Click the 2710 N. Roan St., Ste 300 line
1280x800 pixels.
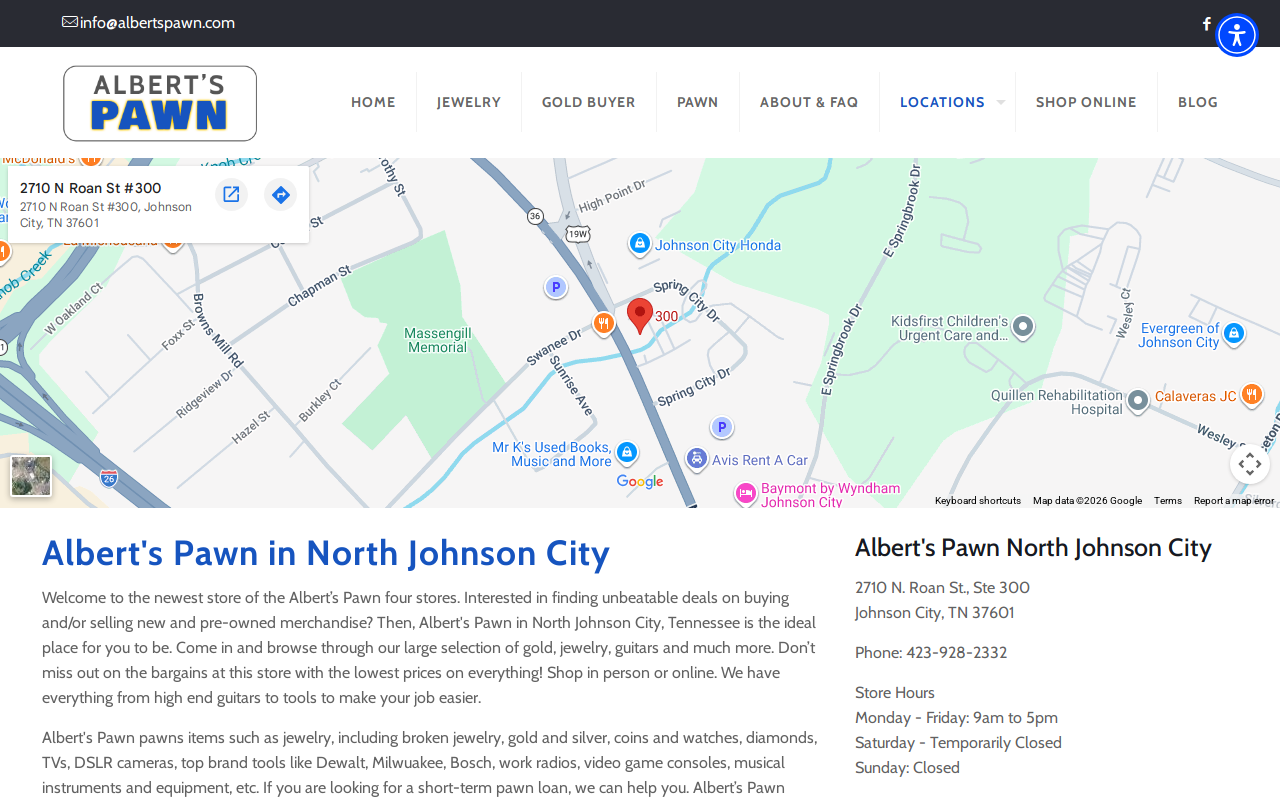pos(942,588)
